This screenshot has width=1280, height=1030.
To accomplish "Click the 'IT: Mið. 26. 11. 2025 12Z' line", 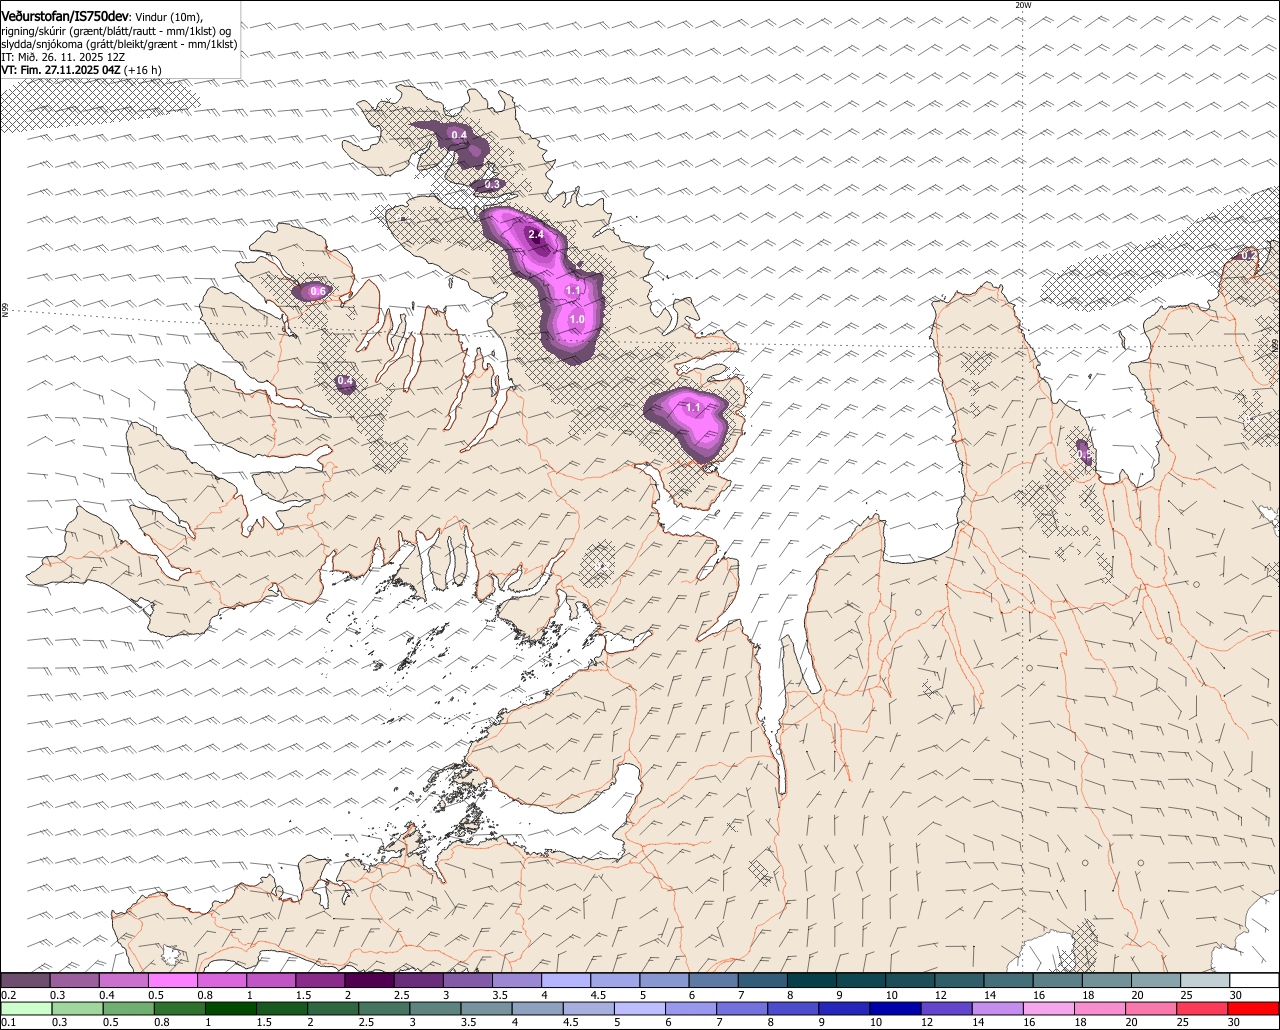I will 63,57.
